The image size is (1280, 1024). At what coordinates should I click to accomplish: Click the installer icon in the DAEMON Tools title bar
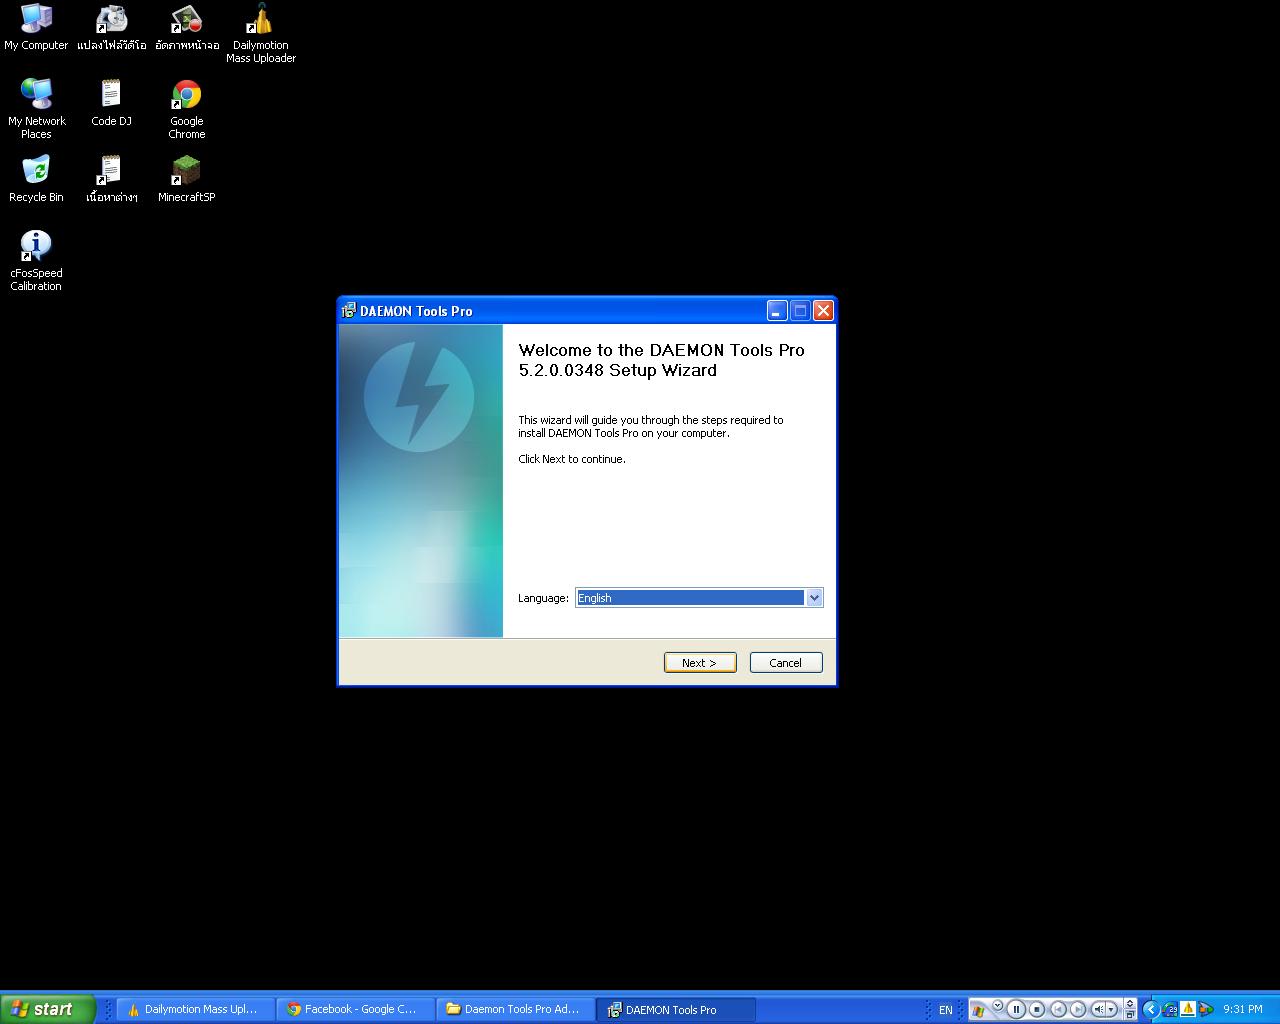[x=348, y=311]
